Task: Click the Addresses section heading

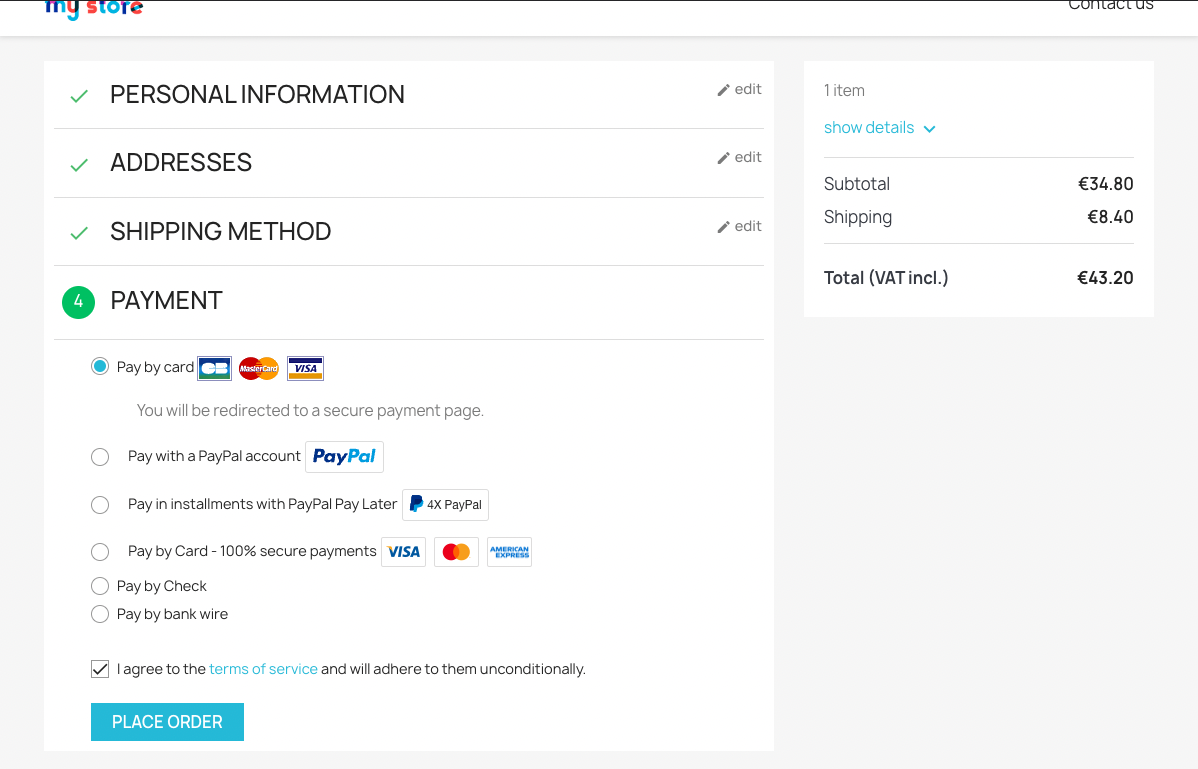Action: 181,163
